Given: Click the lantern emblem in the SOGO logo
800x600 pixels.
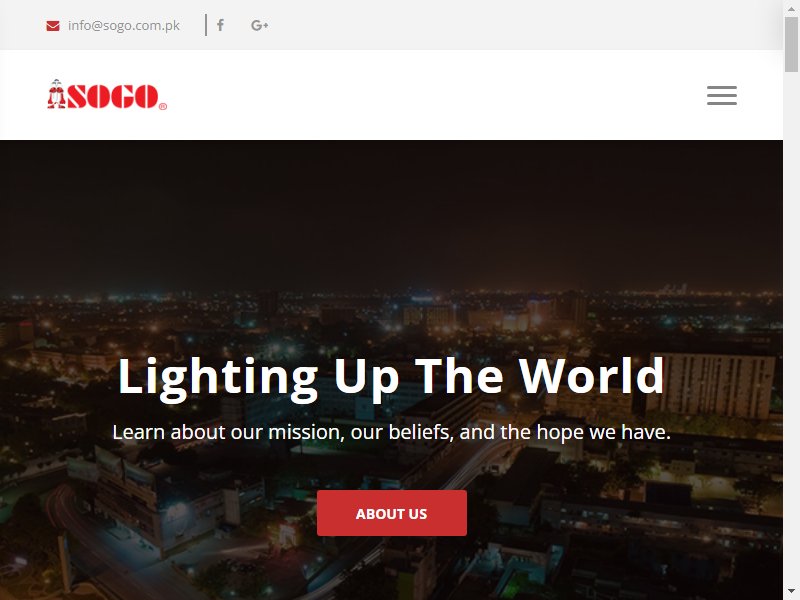Looking at the screenshot, I should tap(56, 94).
